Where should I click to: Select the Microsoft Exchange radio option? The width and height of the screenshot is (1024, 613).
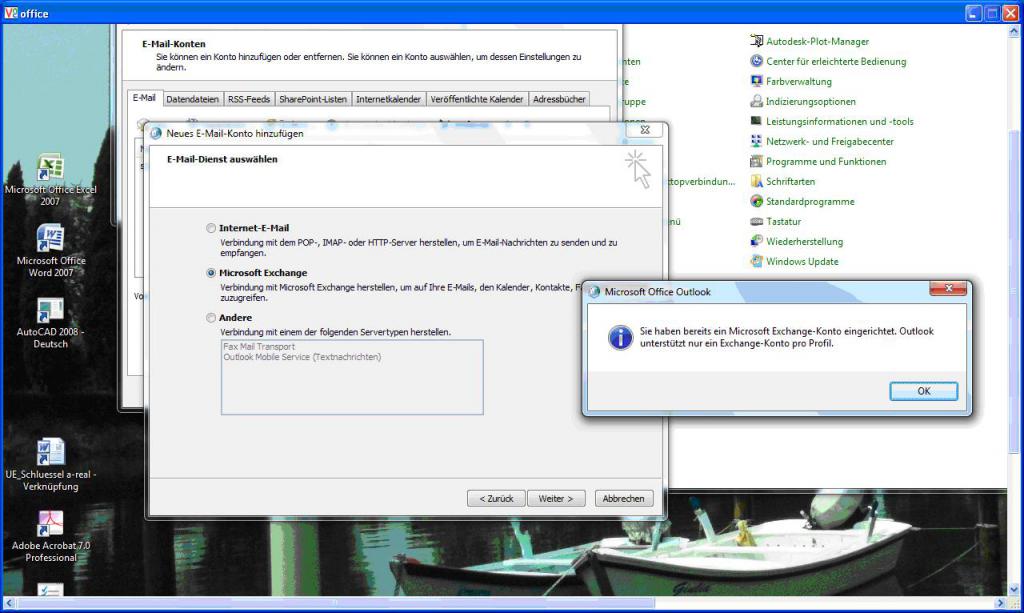tap(211, 273)
